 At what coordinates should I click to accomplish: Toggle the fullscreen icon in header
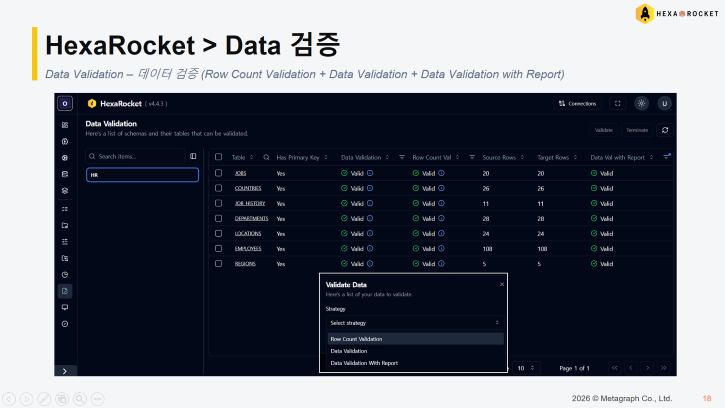pyautogui.click(x=617, y=104)
